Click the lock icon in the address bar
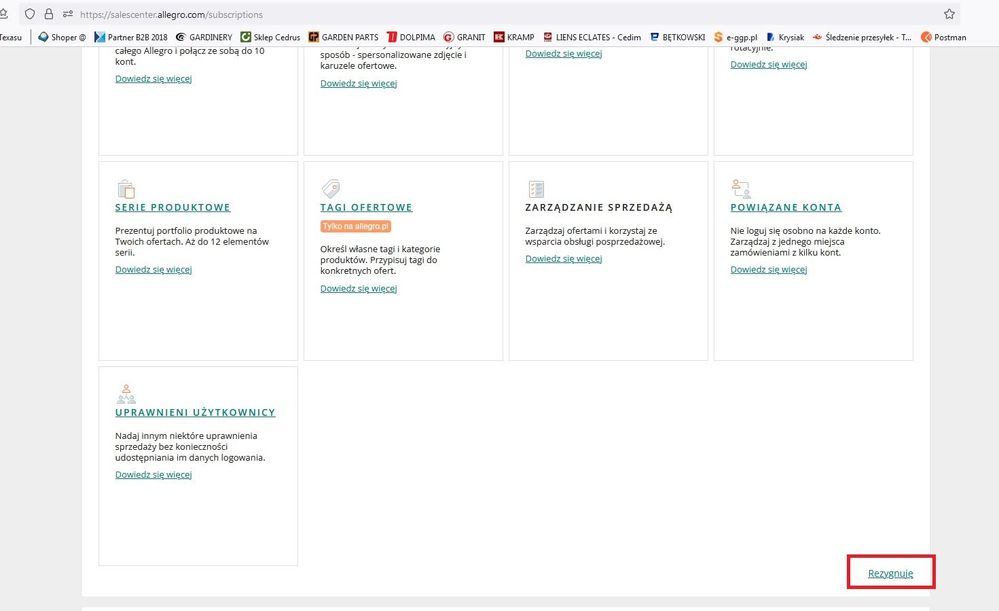Image resolution: width=999 pixels, height=611 pixels. click(x=48, y=15)
